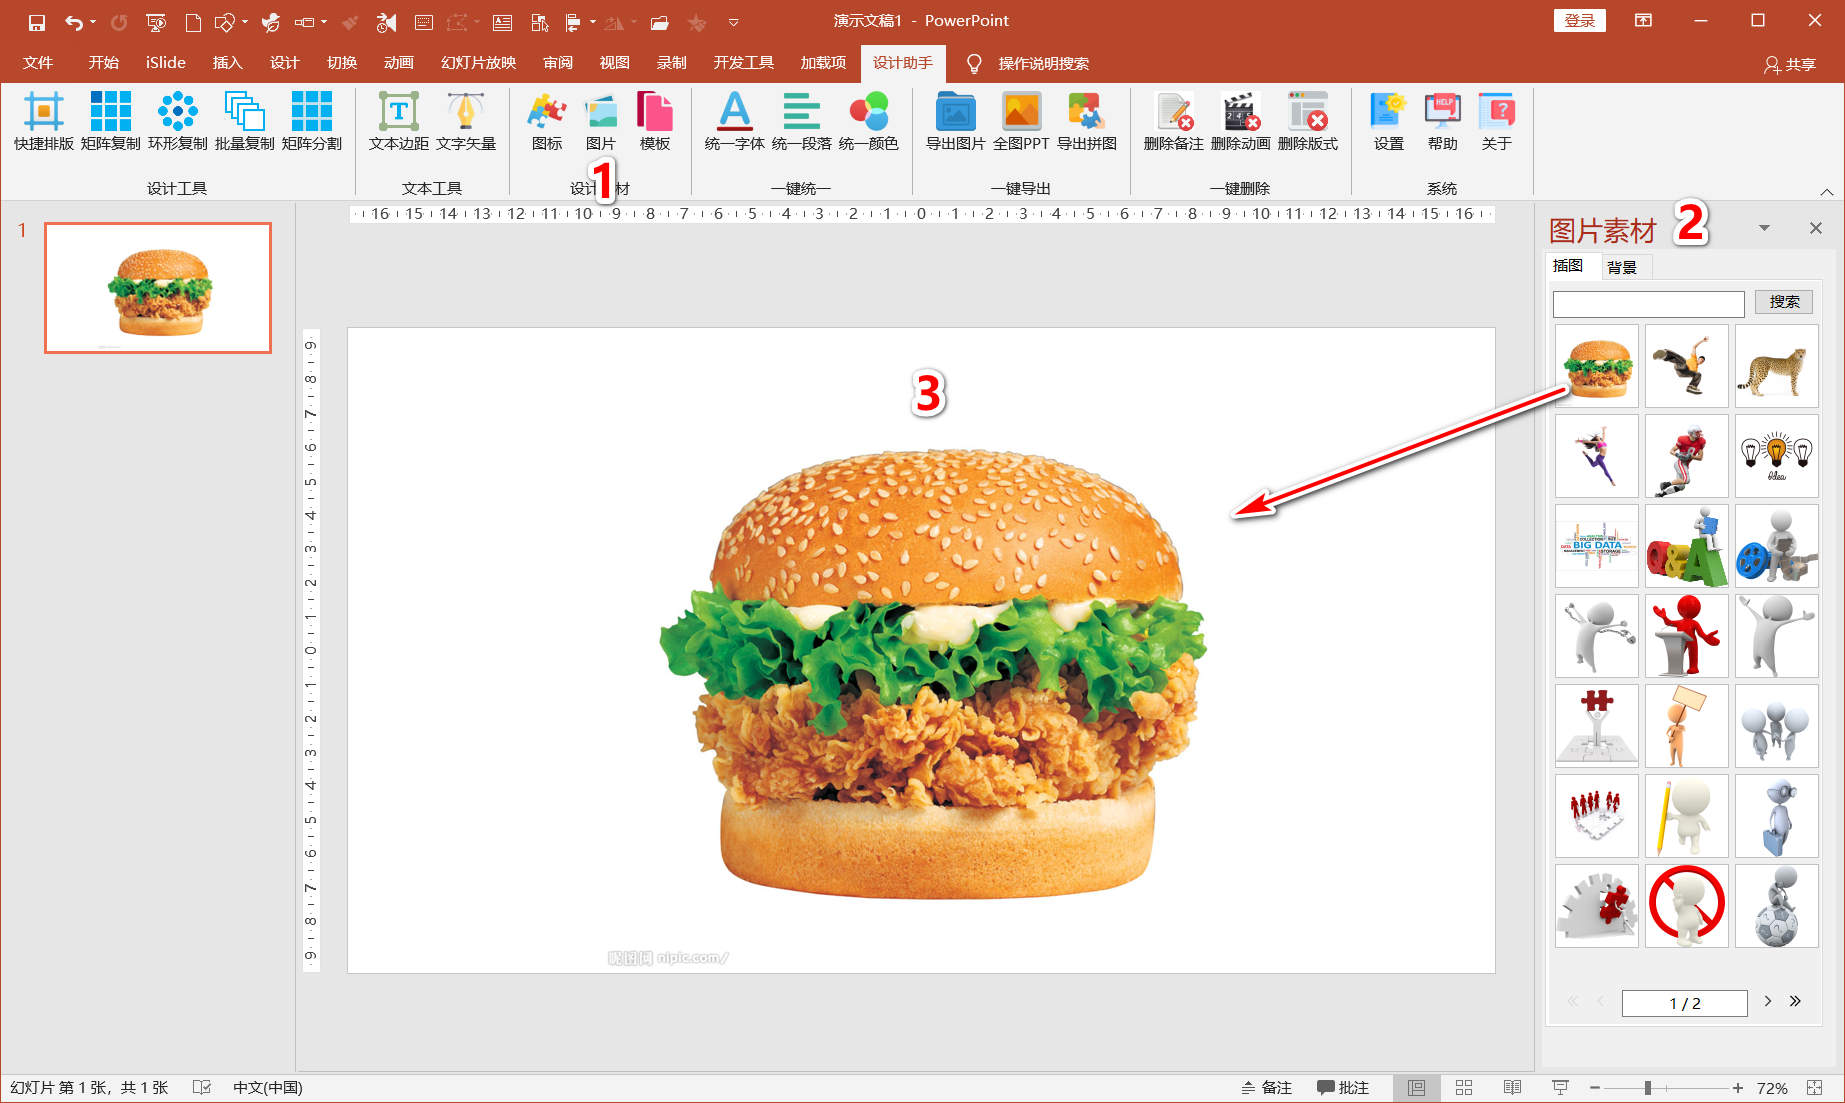
Task: Choose 导出图片 to export images
Action: [956, 121]
